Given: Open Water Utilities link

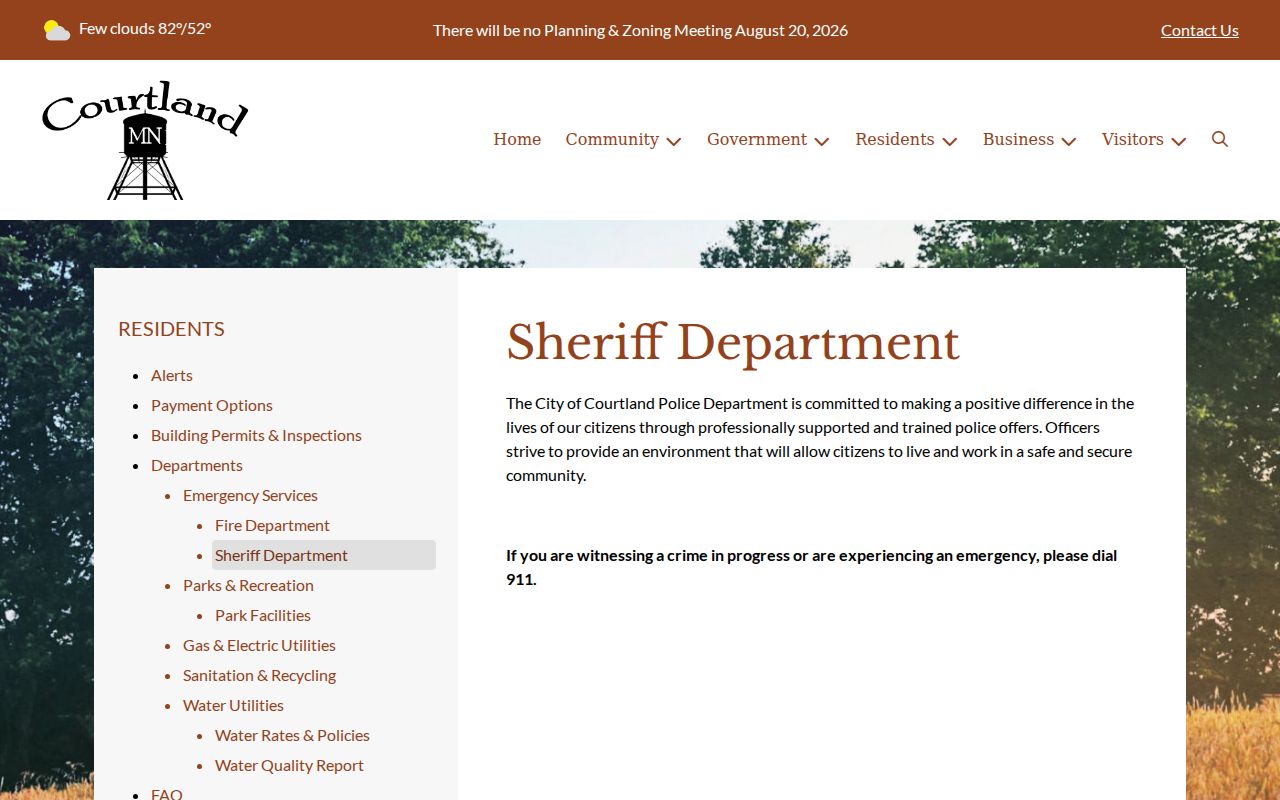Looking at the screenshot, I should tap(233, 705).
